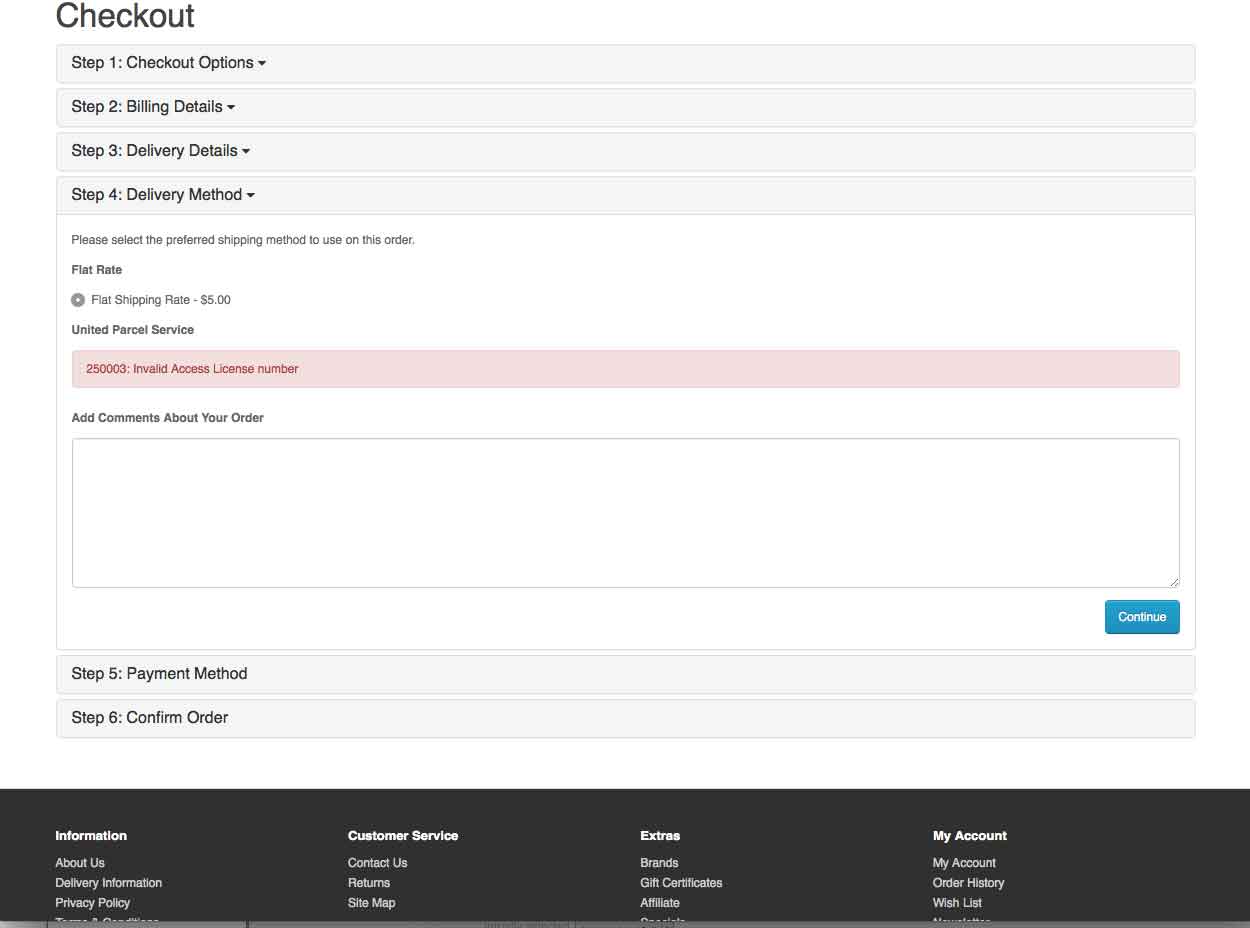Collapse Step 4: Delivery Method panel
Viewport: 1250px width, 928px height.
163,195
